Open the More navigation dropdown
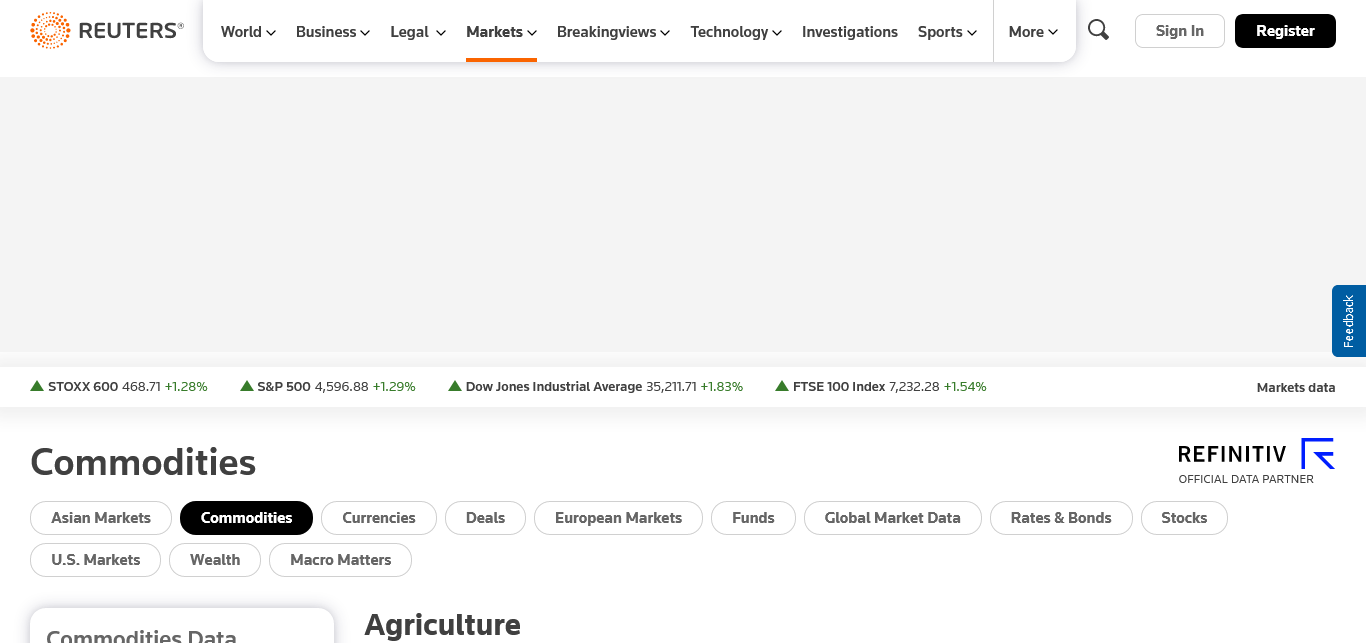Image resolution: width=1366 pixels, height=643 pixels. [x=1033, y=32]
